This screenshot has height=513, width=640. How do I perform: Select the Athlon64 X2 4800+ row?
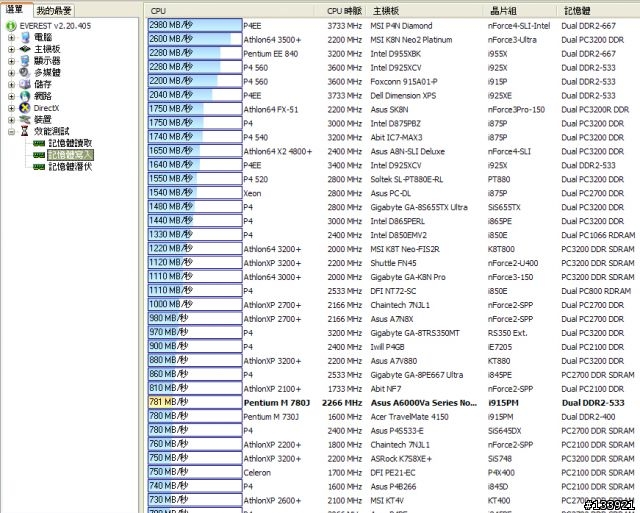393,151
